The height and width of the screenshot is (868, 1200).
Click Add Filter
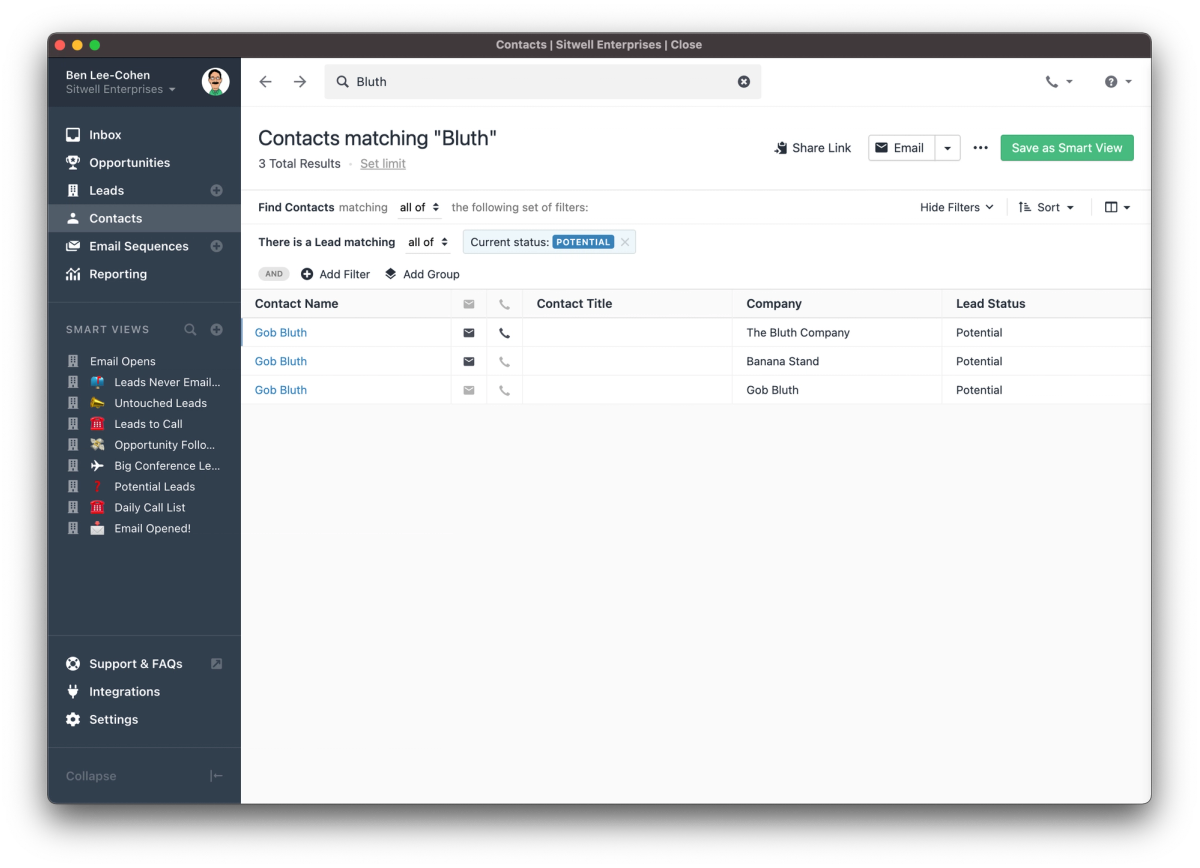pos(336,274)
